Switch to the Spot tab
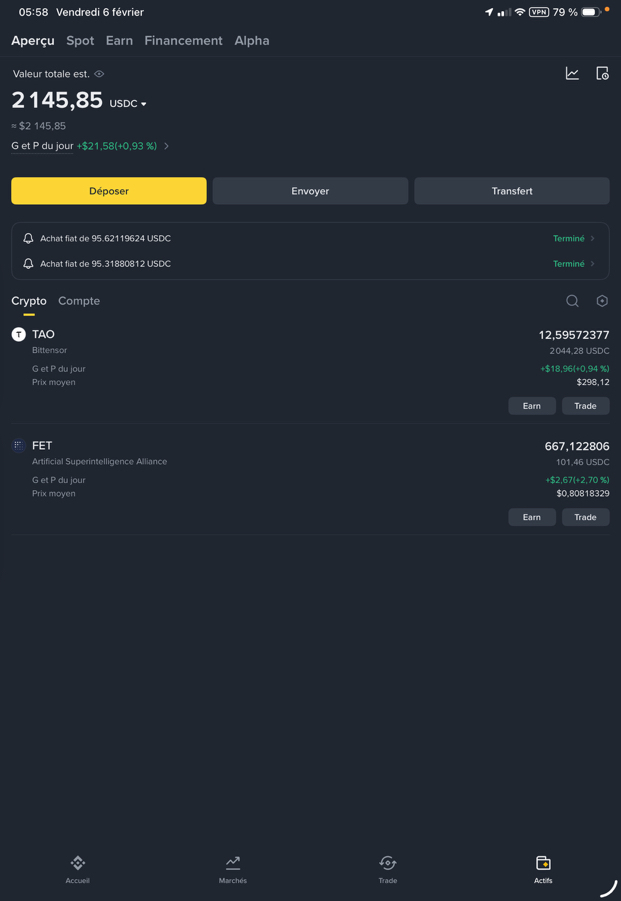Image resolution: width=621 pixels, height=901 pixels. (x=80, y=41)
